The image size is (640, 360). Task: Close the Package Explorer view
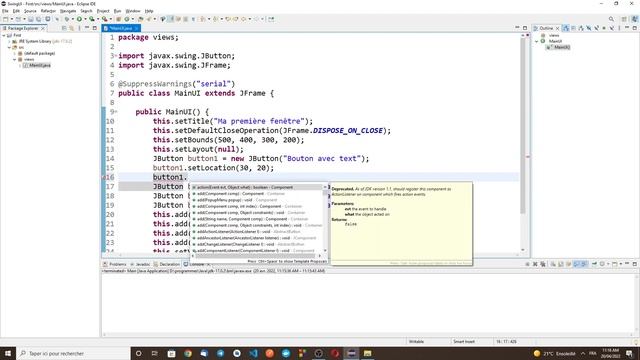click(43, 28)
